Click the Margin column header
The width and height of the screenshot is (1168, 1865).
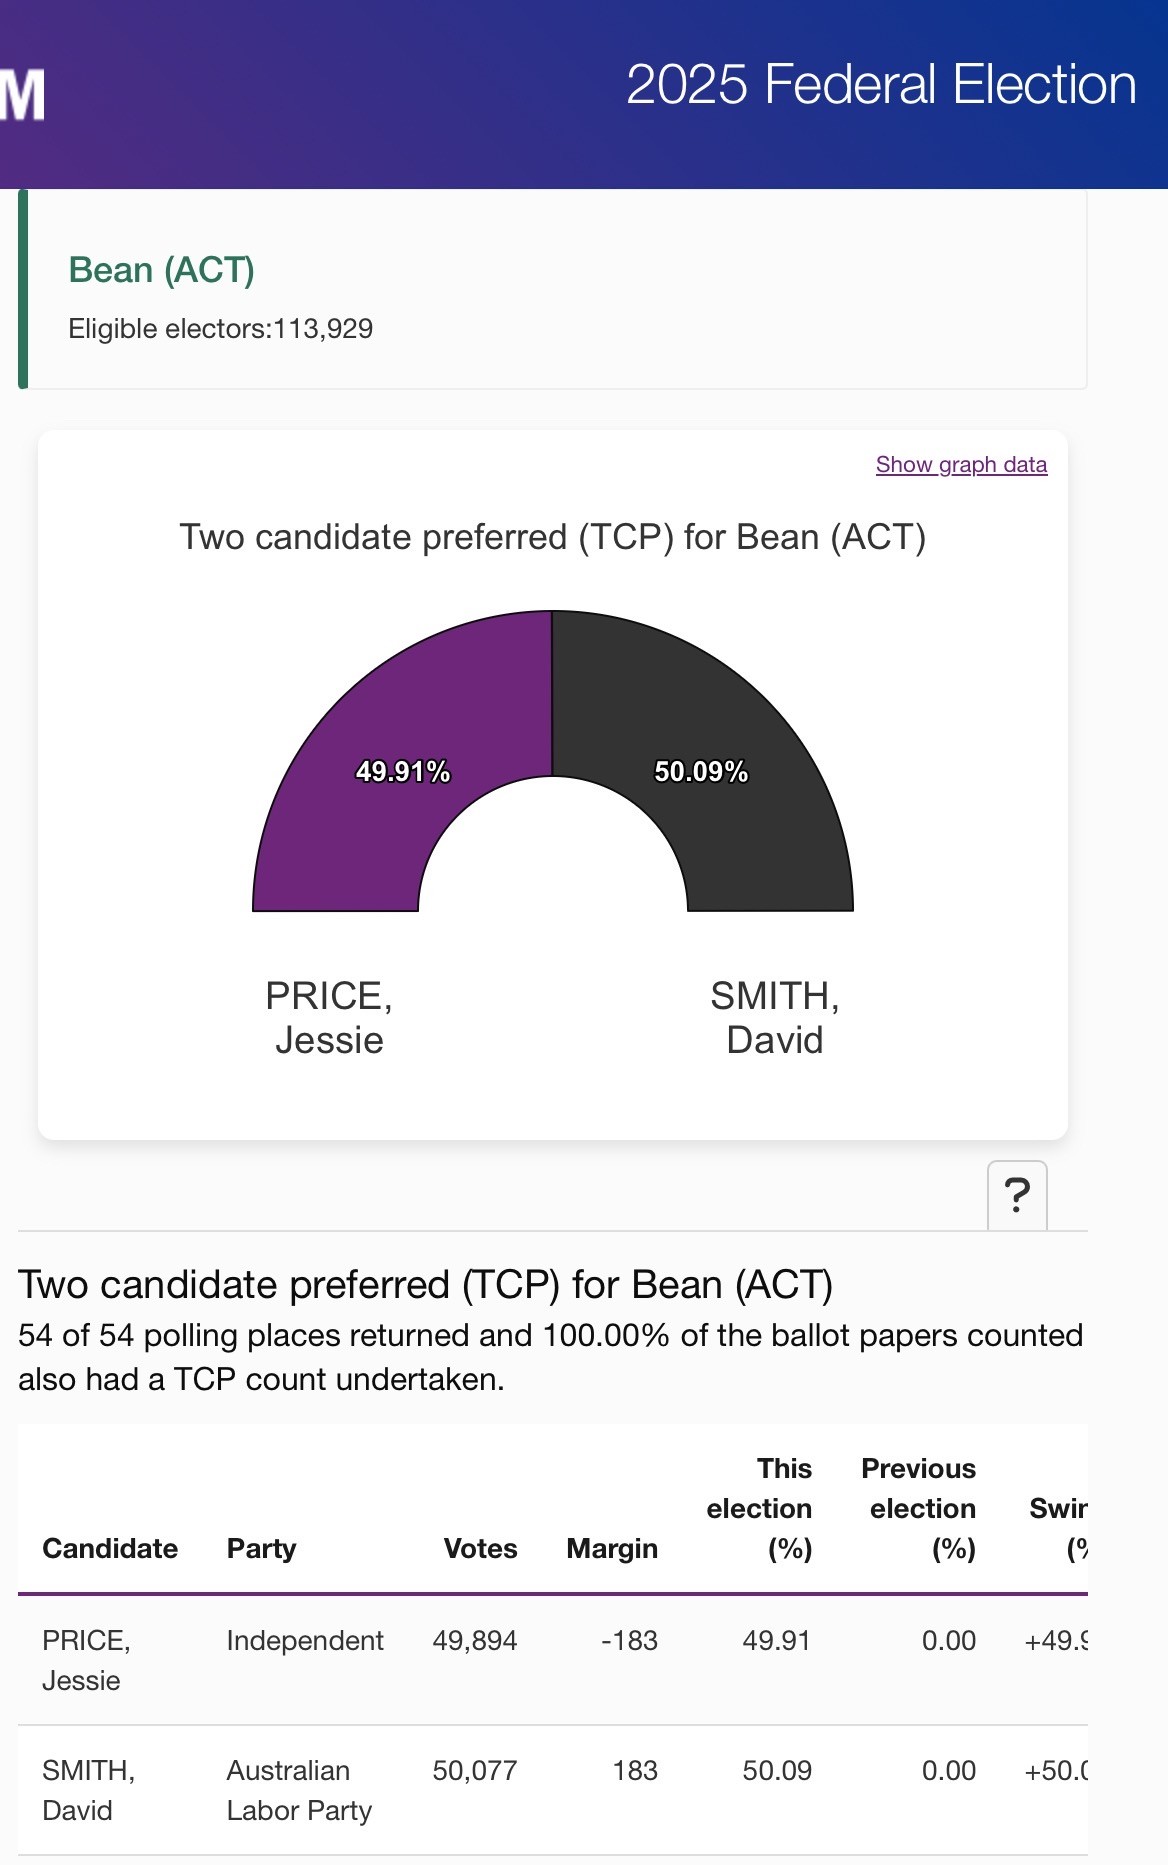coord(612,1548)
